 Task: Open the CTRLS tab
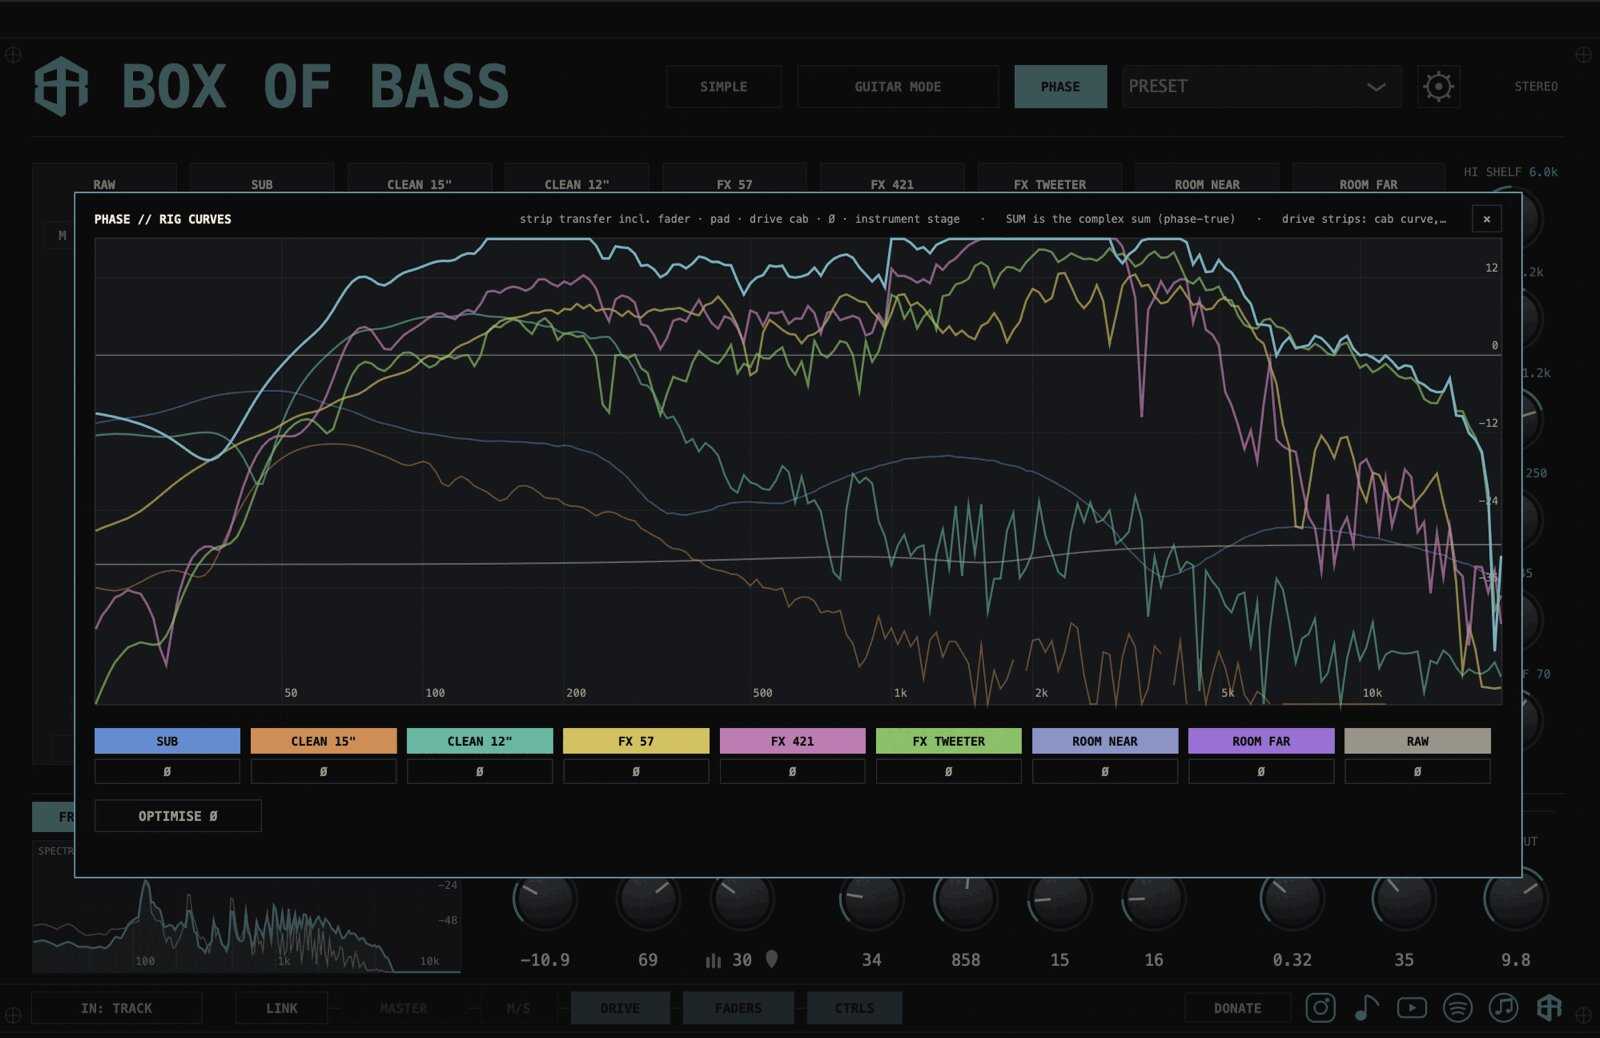point(854,1008)
